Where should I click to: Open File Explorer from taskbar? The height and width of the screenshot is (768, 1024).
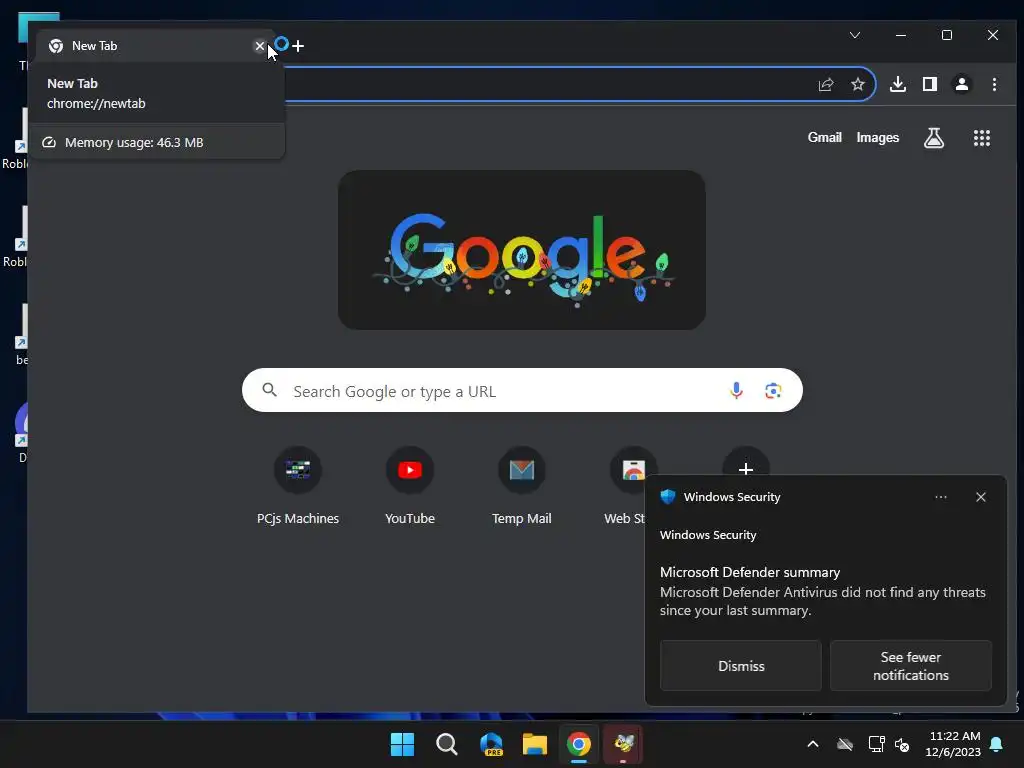point(534,744)
